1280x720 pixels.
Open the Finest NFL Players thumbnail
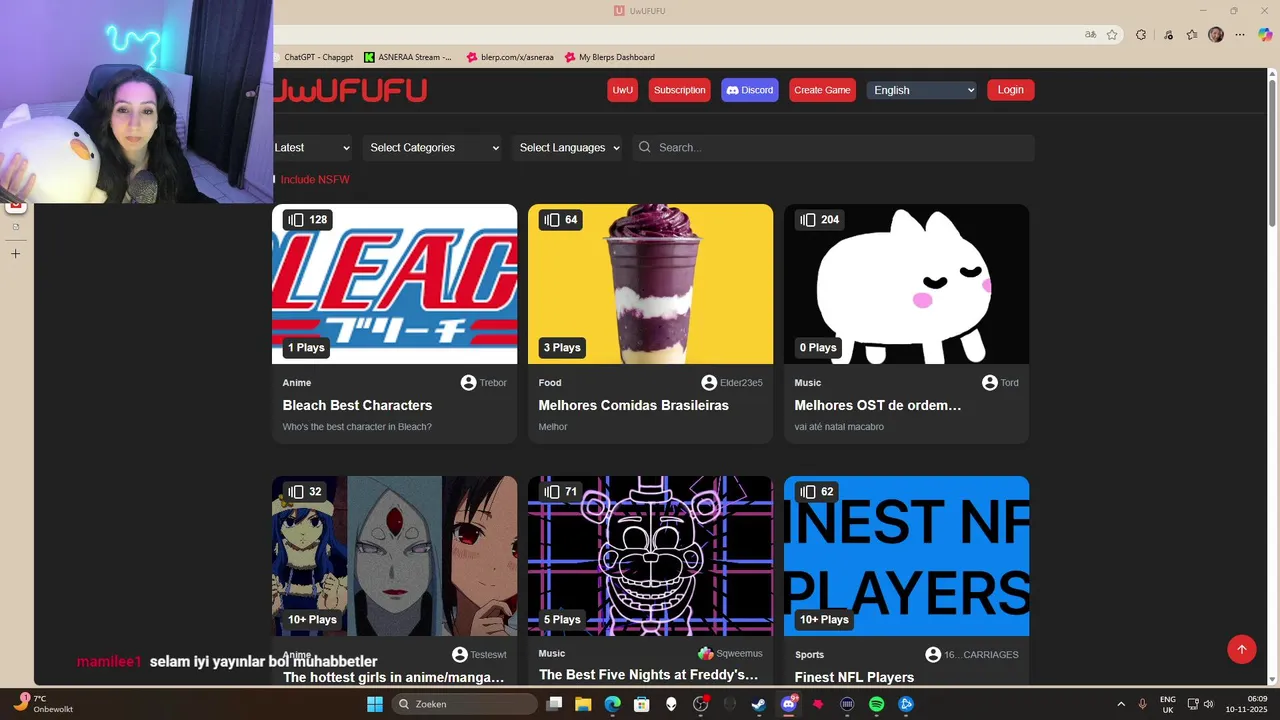point(907,556)
